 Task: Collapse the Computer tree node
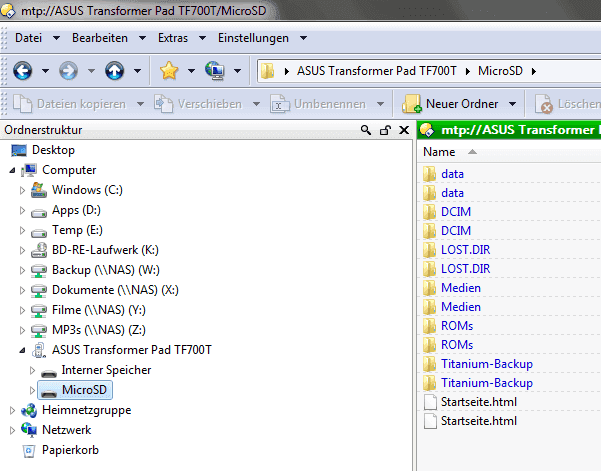pos(13,170)
